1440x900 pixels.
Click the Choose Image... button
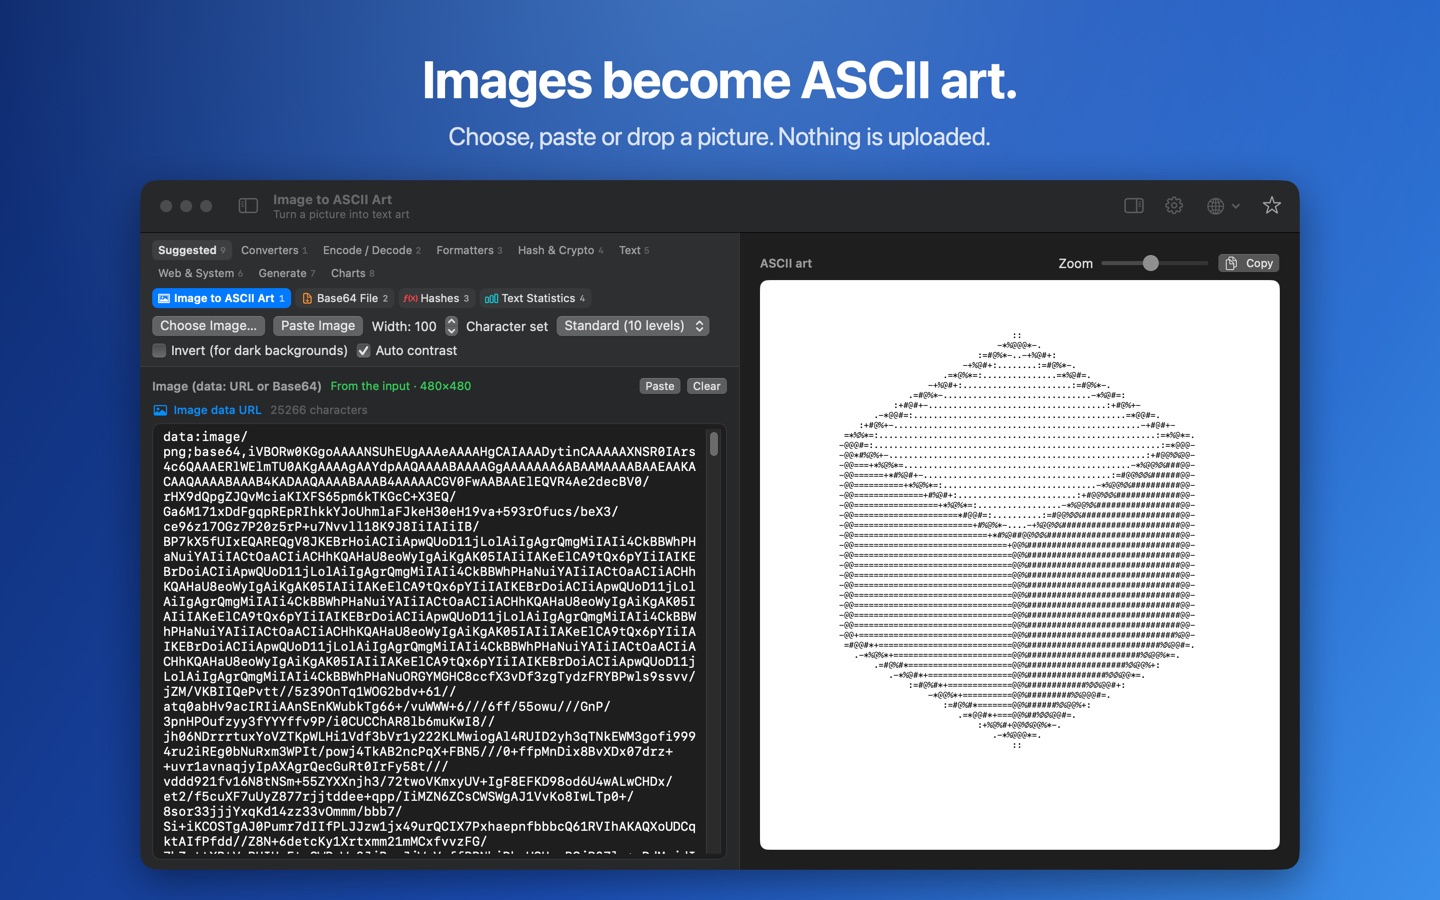209,326
